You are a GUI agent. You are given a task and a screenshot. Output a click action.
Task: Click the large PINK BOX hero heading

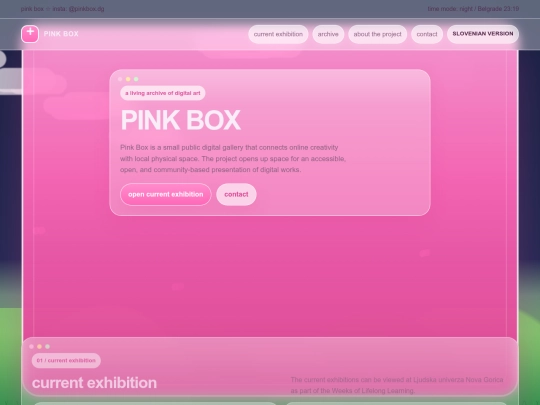180,120
